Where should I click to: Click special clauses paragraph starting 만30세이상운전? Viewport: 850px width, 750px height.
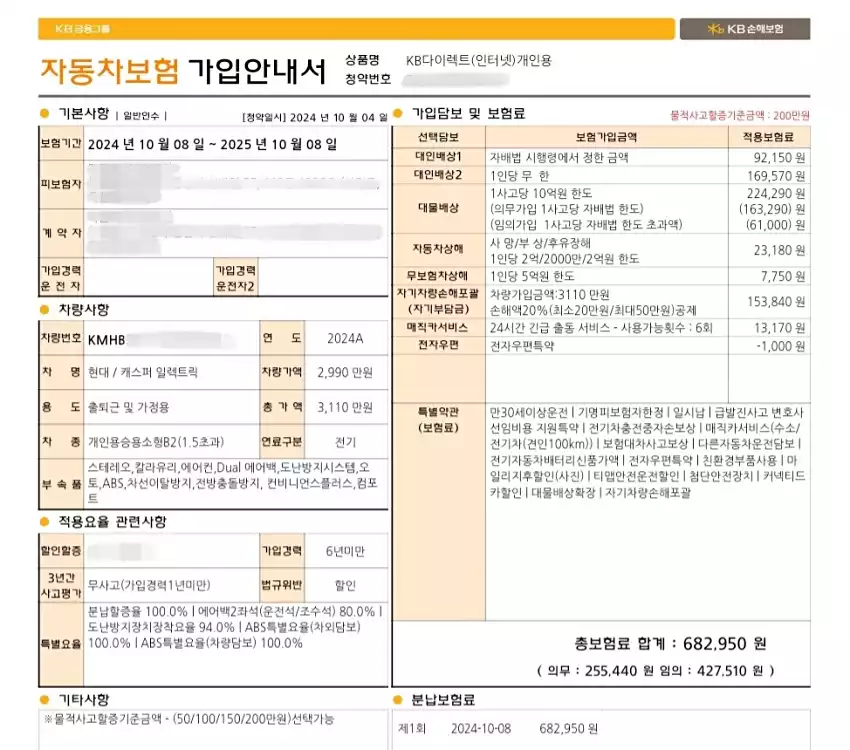pos(648,452)
